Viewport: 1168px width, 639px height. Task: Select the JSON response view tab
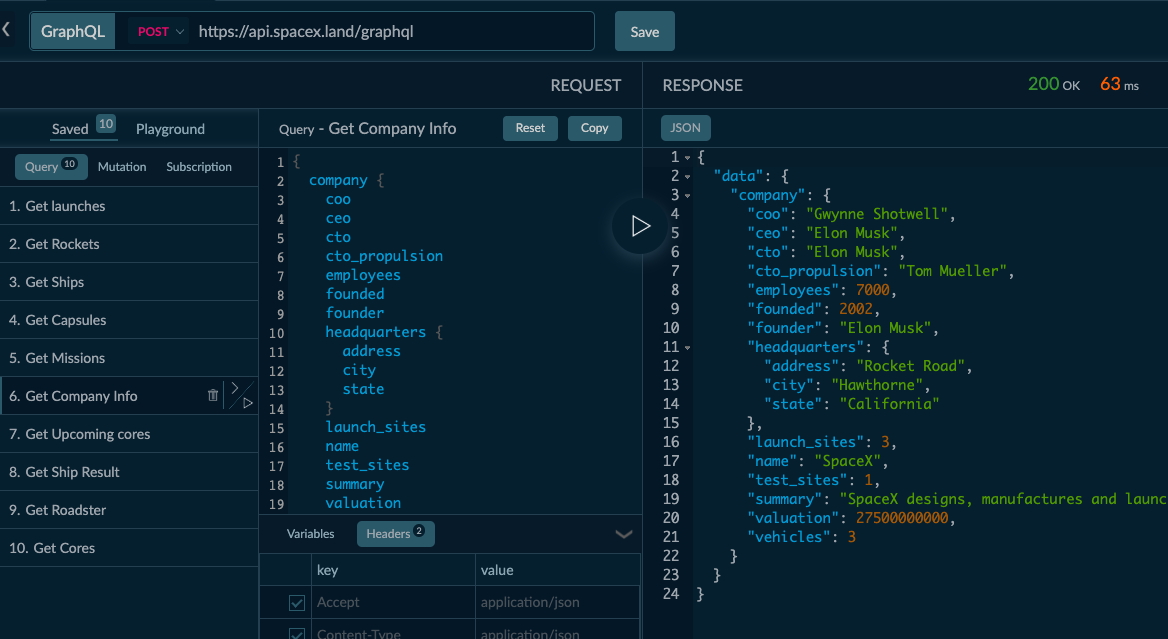685,127
